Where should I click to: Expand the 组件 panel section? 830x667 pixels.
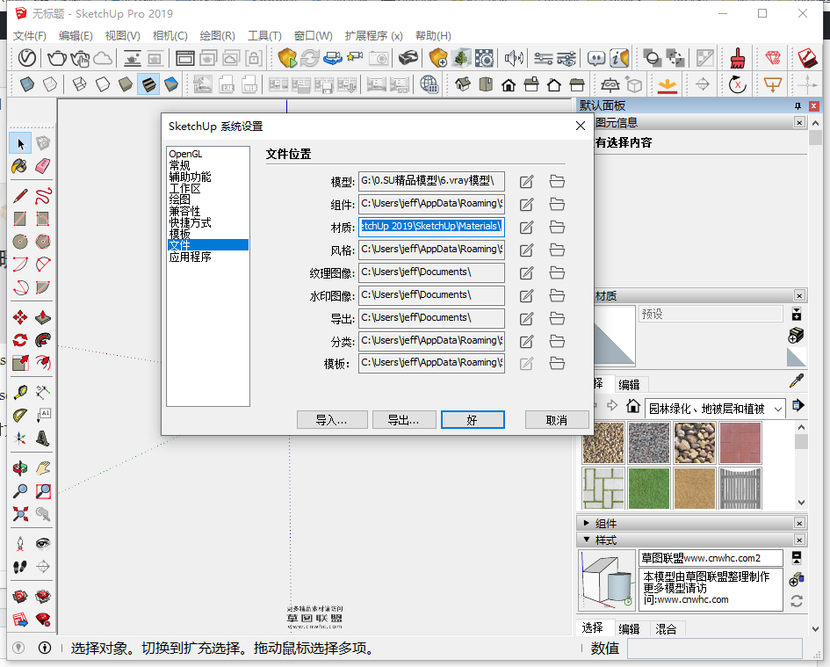point(586,523)
